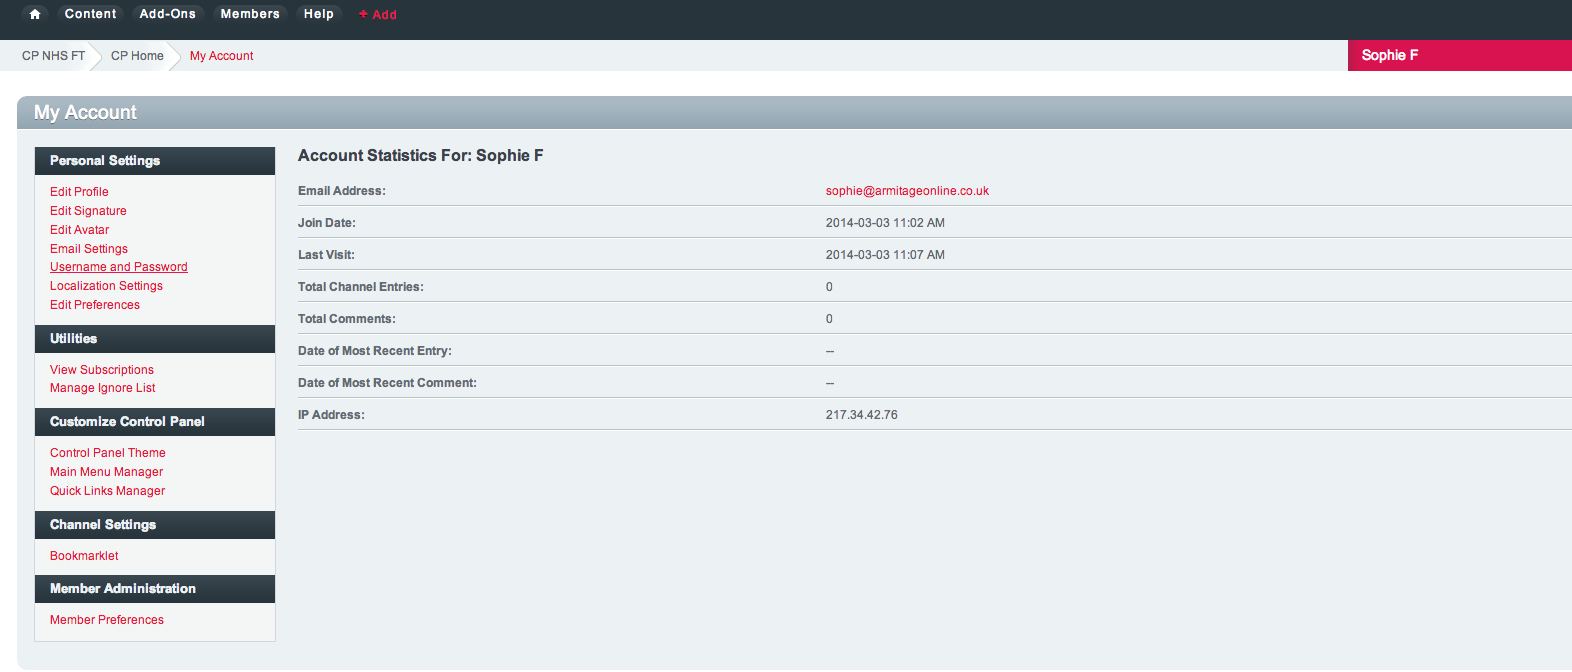Viewport: 1572px width, 672px height.
Task: Open Edit Profile link
Action: 79,192
